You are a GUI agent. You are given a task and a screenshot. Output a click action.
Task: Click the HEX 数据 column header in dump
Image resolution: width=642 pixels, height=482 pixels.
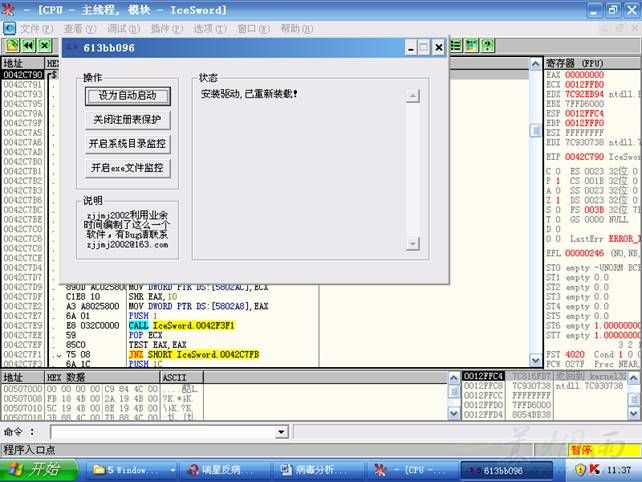(102, 377)
